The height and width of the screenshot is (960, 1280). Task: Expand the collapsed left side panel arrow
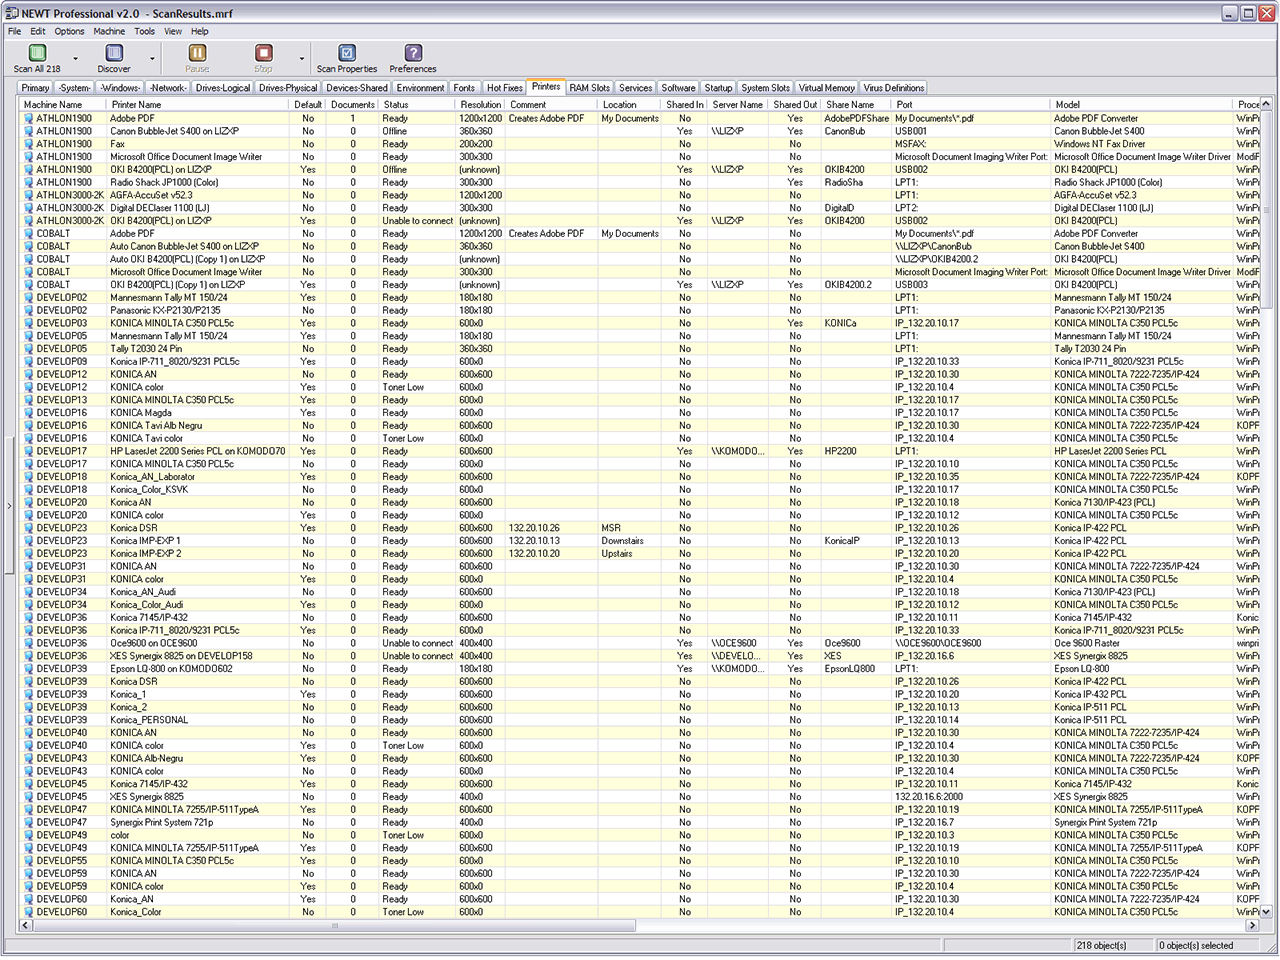coord(9,506)
